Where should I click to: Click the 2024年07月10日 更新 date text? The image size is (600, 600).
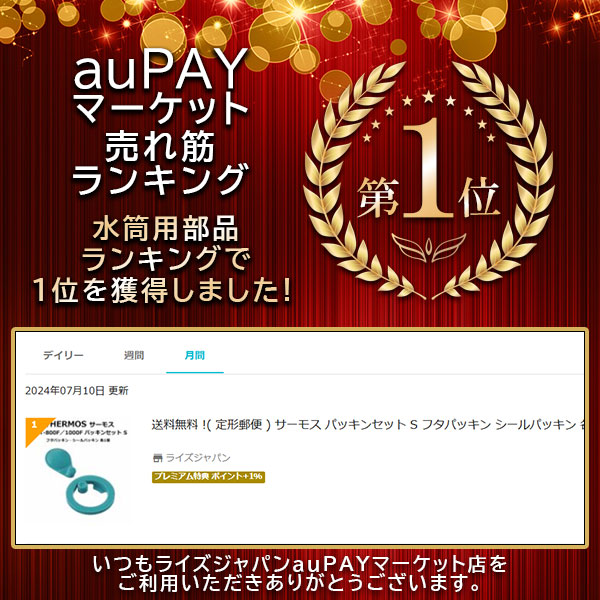tap(77, 391)
